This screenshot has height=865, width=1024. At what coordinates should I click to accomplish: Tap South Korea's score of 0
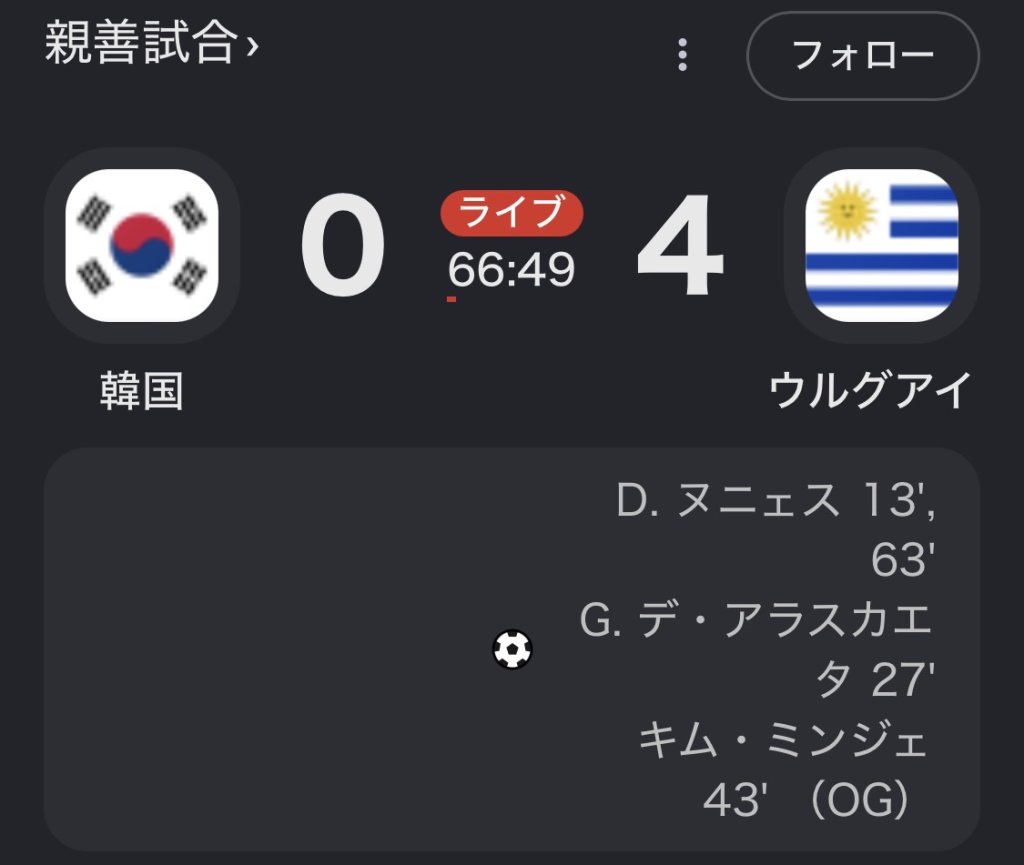click(343, 245)
